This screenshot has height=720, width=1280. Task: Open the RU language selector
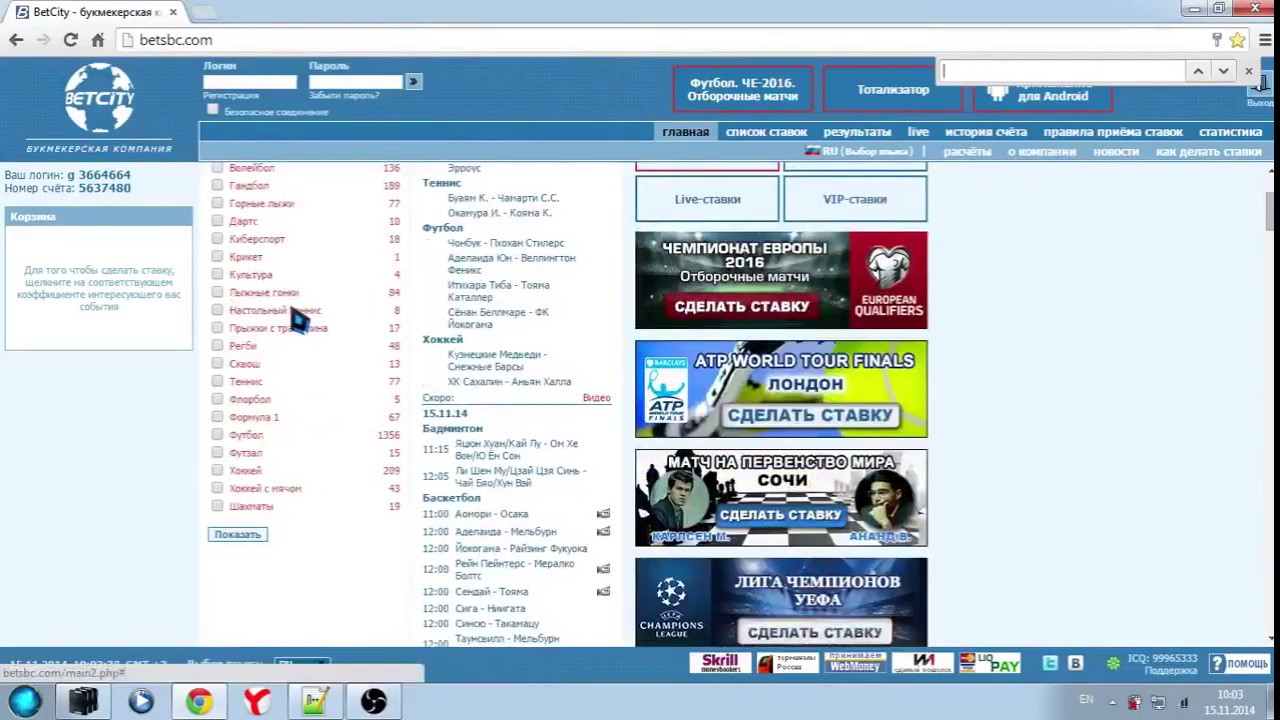point(859,152)
